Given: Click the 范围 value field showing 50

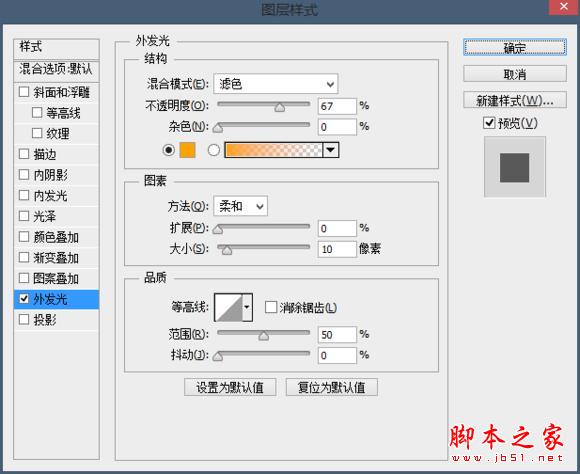Looking at the screenshot, I should click(337, 335).
